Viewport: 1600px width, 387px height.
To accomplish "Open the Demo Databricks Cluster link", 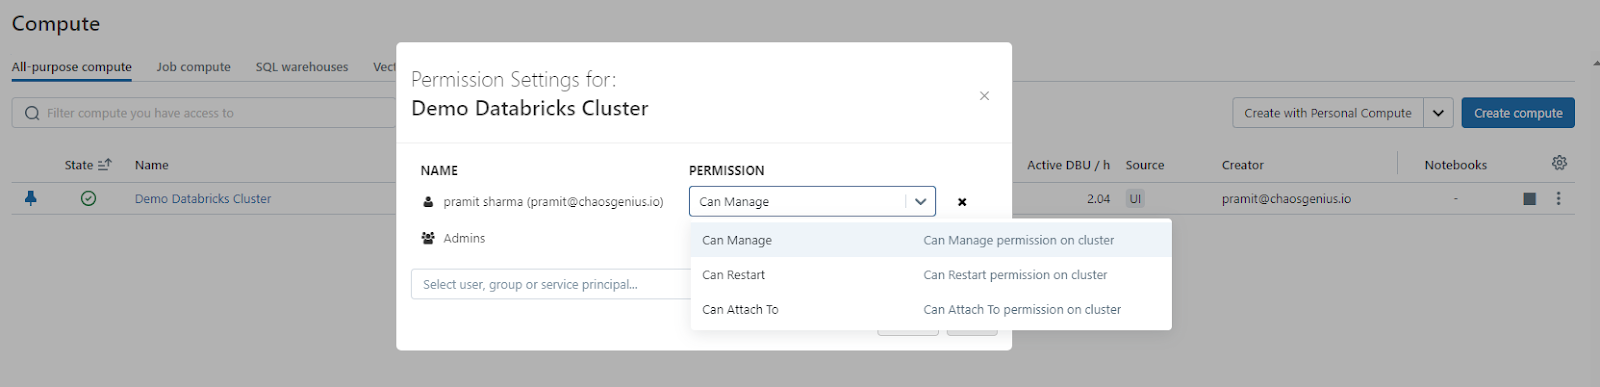I will (203, 199).
